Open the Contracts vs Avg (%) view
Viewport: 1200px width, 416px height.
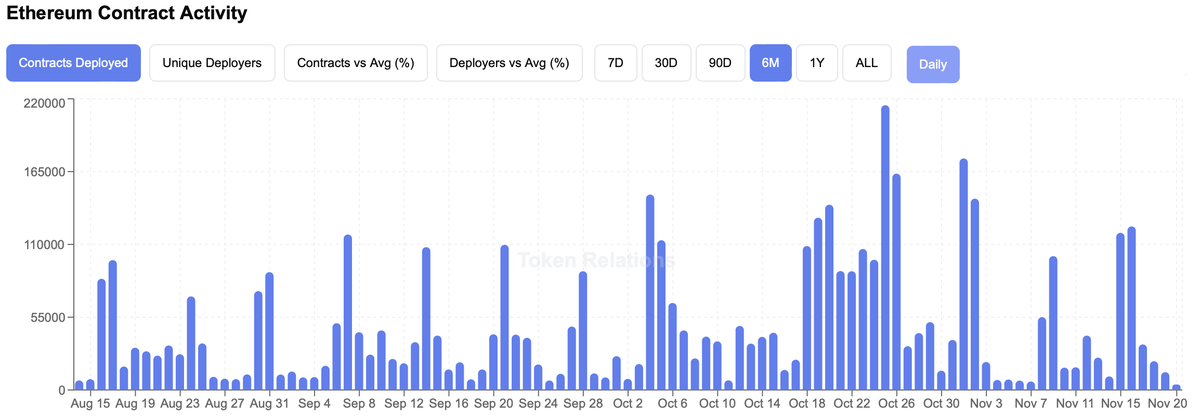[356, 63]
